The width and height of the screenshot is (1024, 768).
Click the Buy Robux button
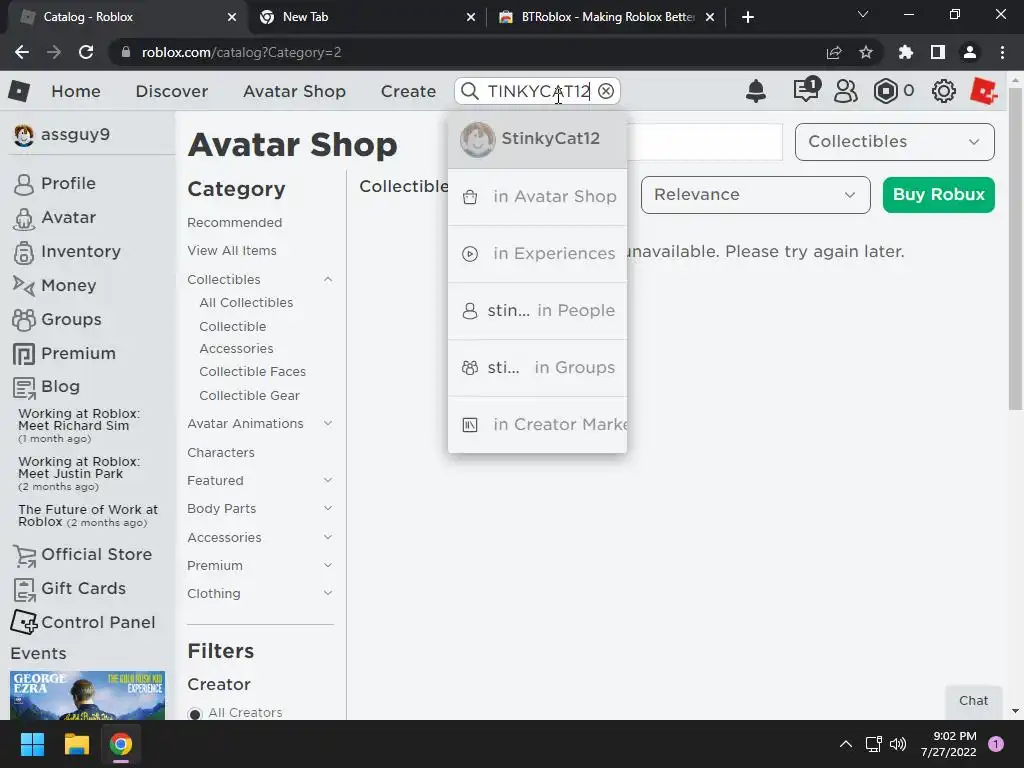pyautogui.click(x=938, y=195)
